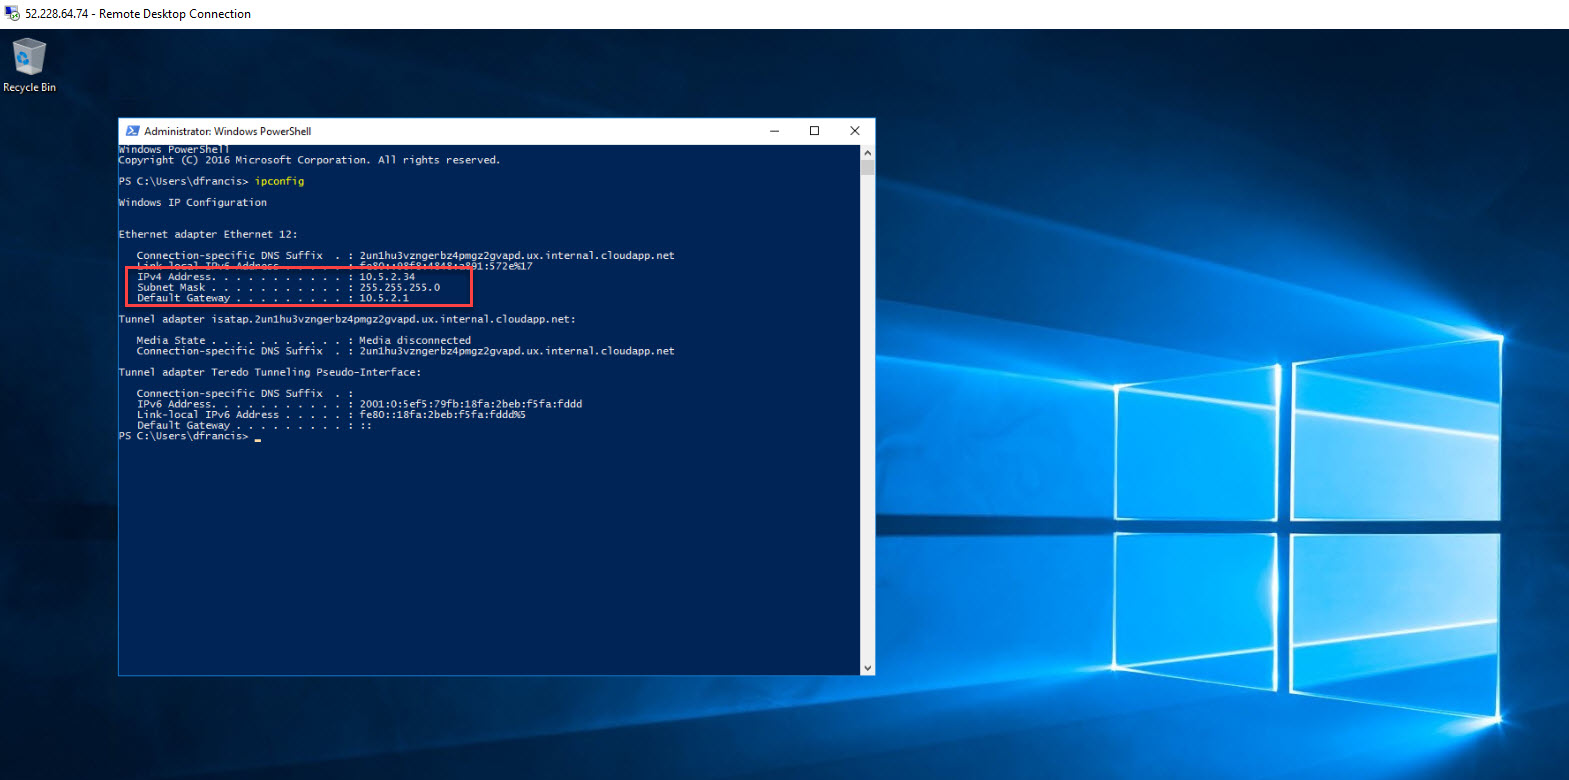This screenshot has height=780, width=1569.
Task: Click the PowerShell scrollbar down arrow
Action: [867, 668]
